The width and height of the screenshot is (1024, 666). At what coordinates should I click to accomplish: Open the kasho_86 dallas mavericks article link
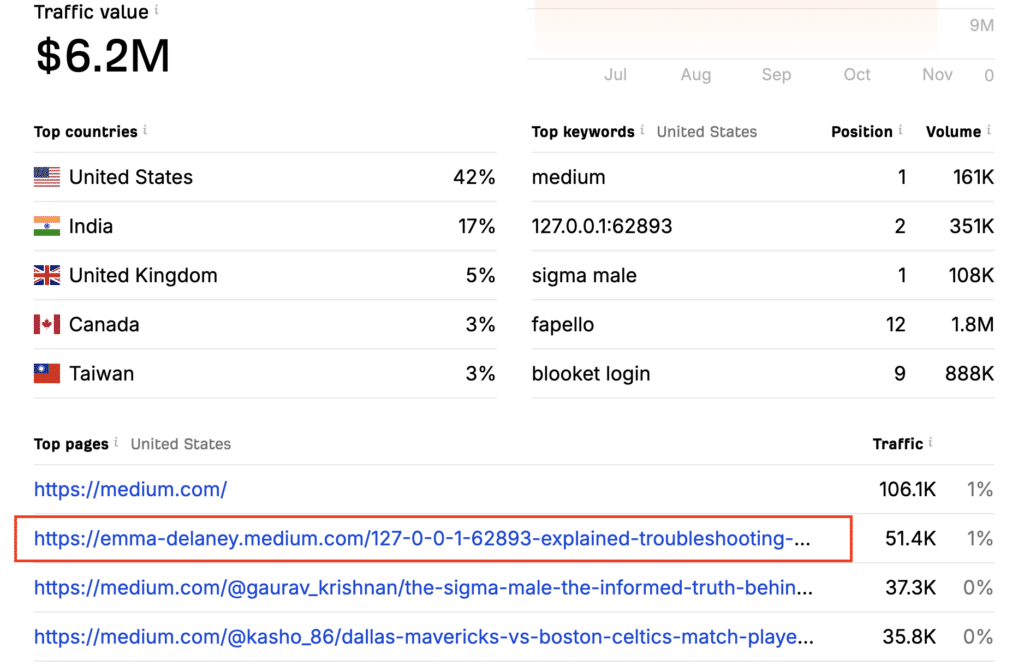click(x=424, y=637)
